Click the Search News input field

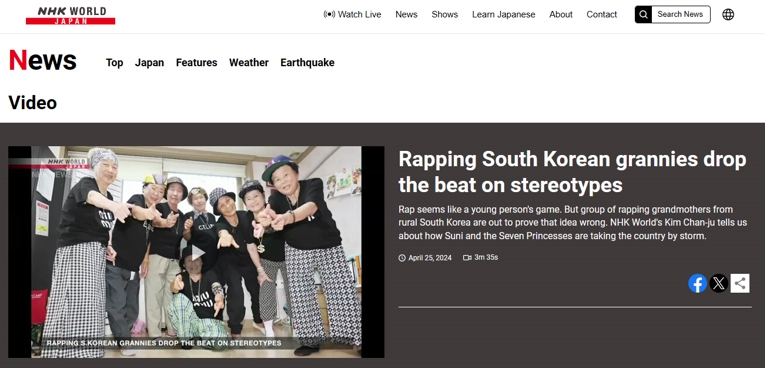coord(681,15)
